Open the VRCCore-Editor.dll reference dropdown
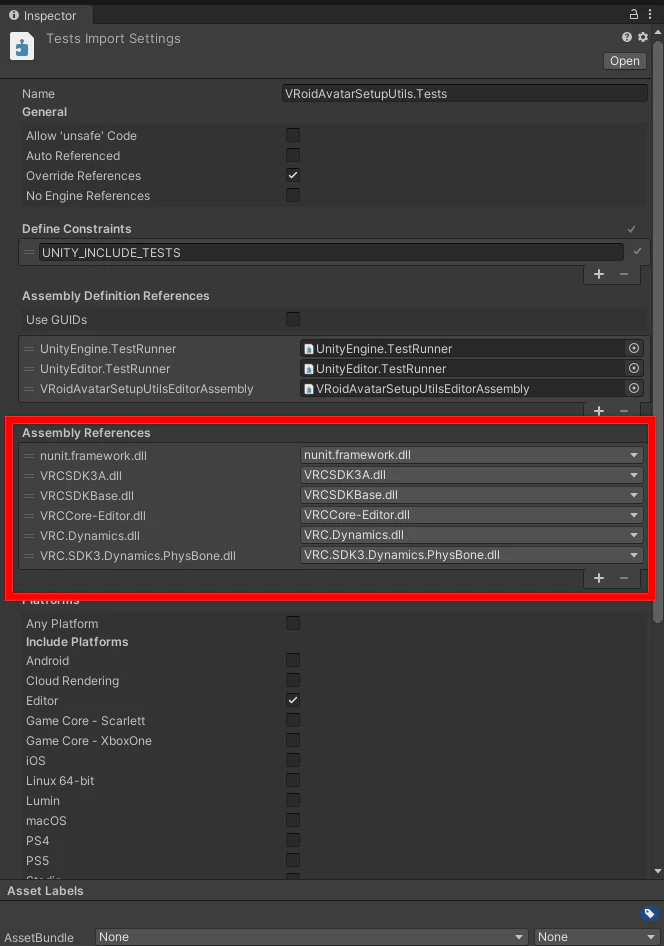This screenshot has width=664, height=946. point(471,515)
